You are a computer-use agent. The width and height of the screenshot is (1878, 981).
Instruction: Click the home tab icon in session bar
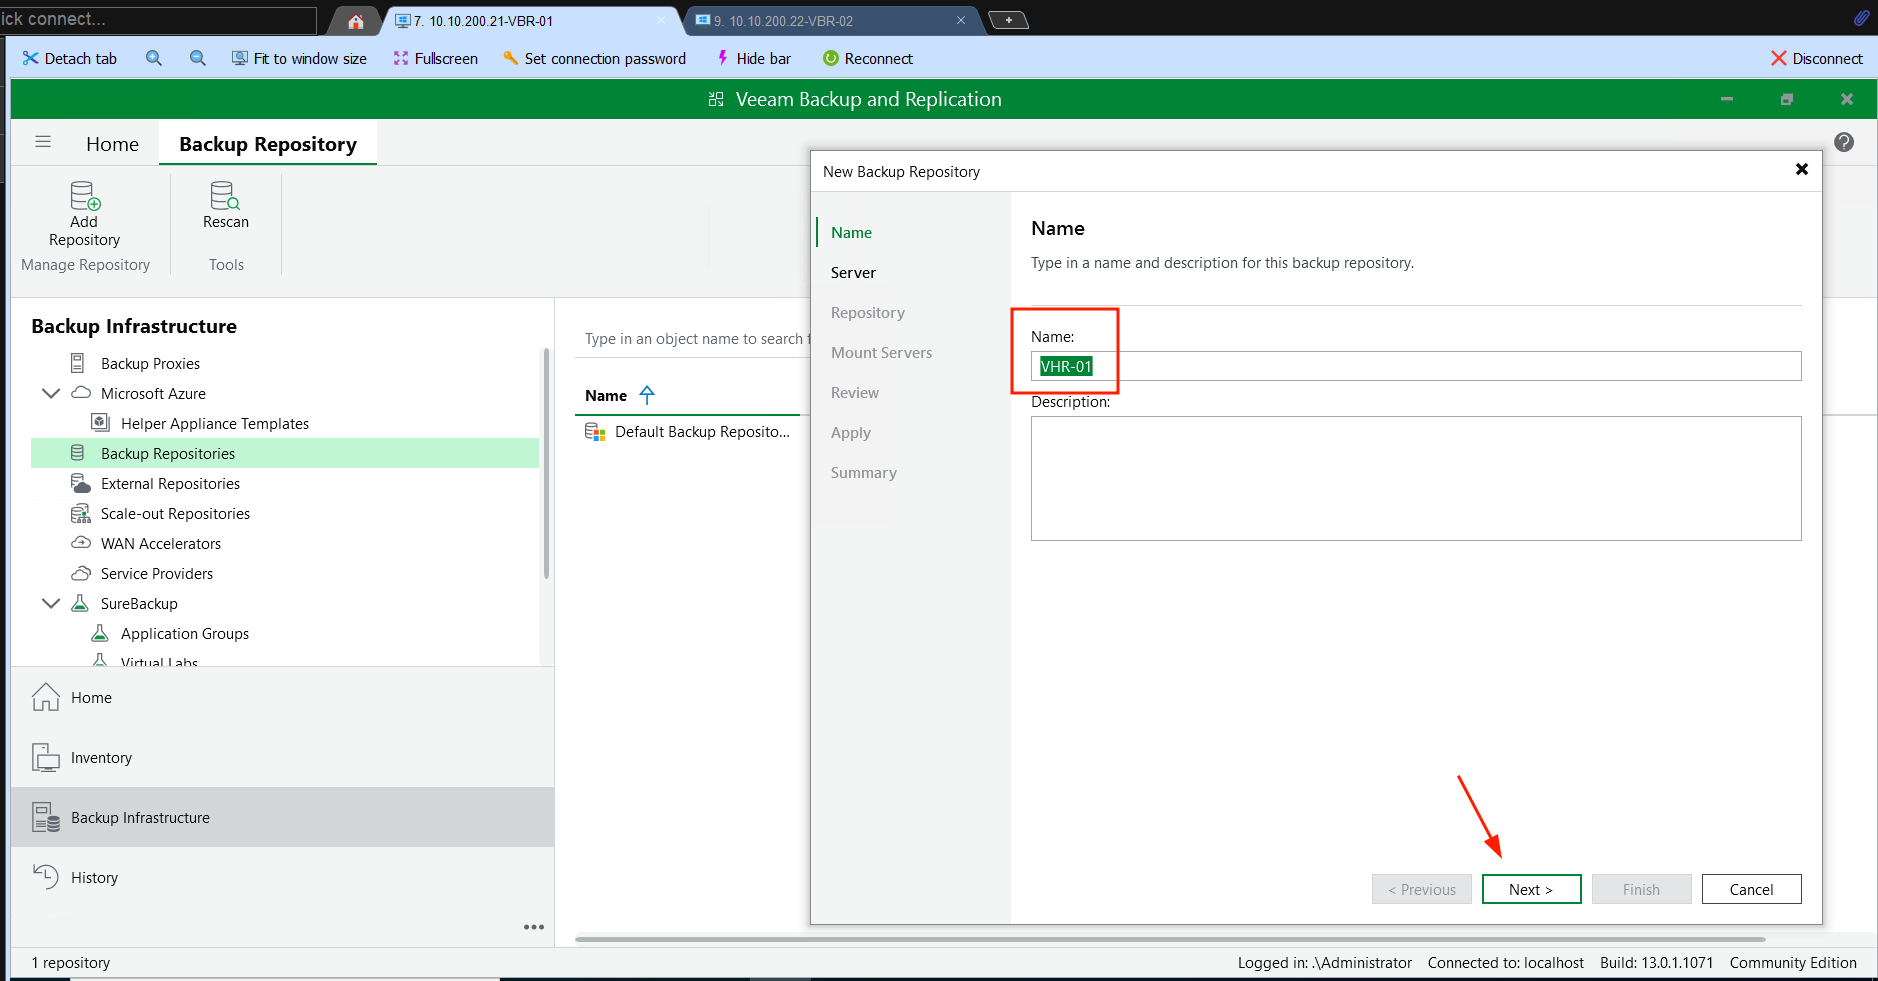pos(356,21)
